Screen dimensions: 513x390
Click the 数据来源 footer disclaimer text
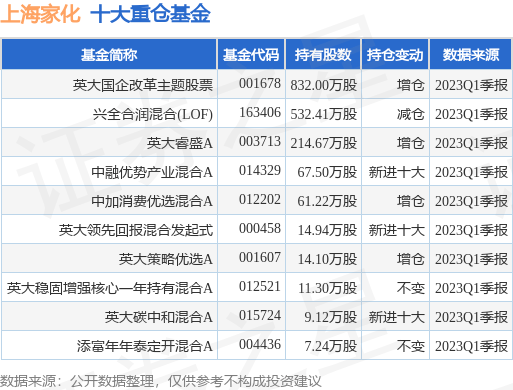[x=161, y=381]
